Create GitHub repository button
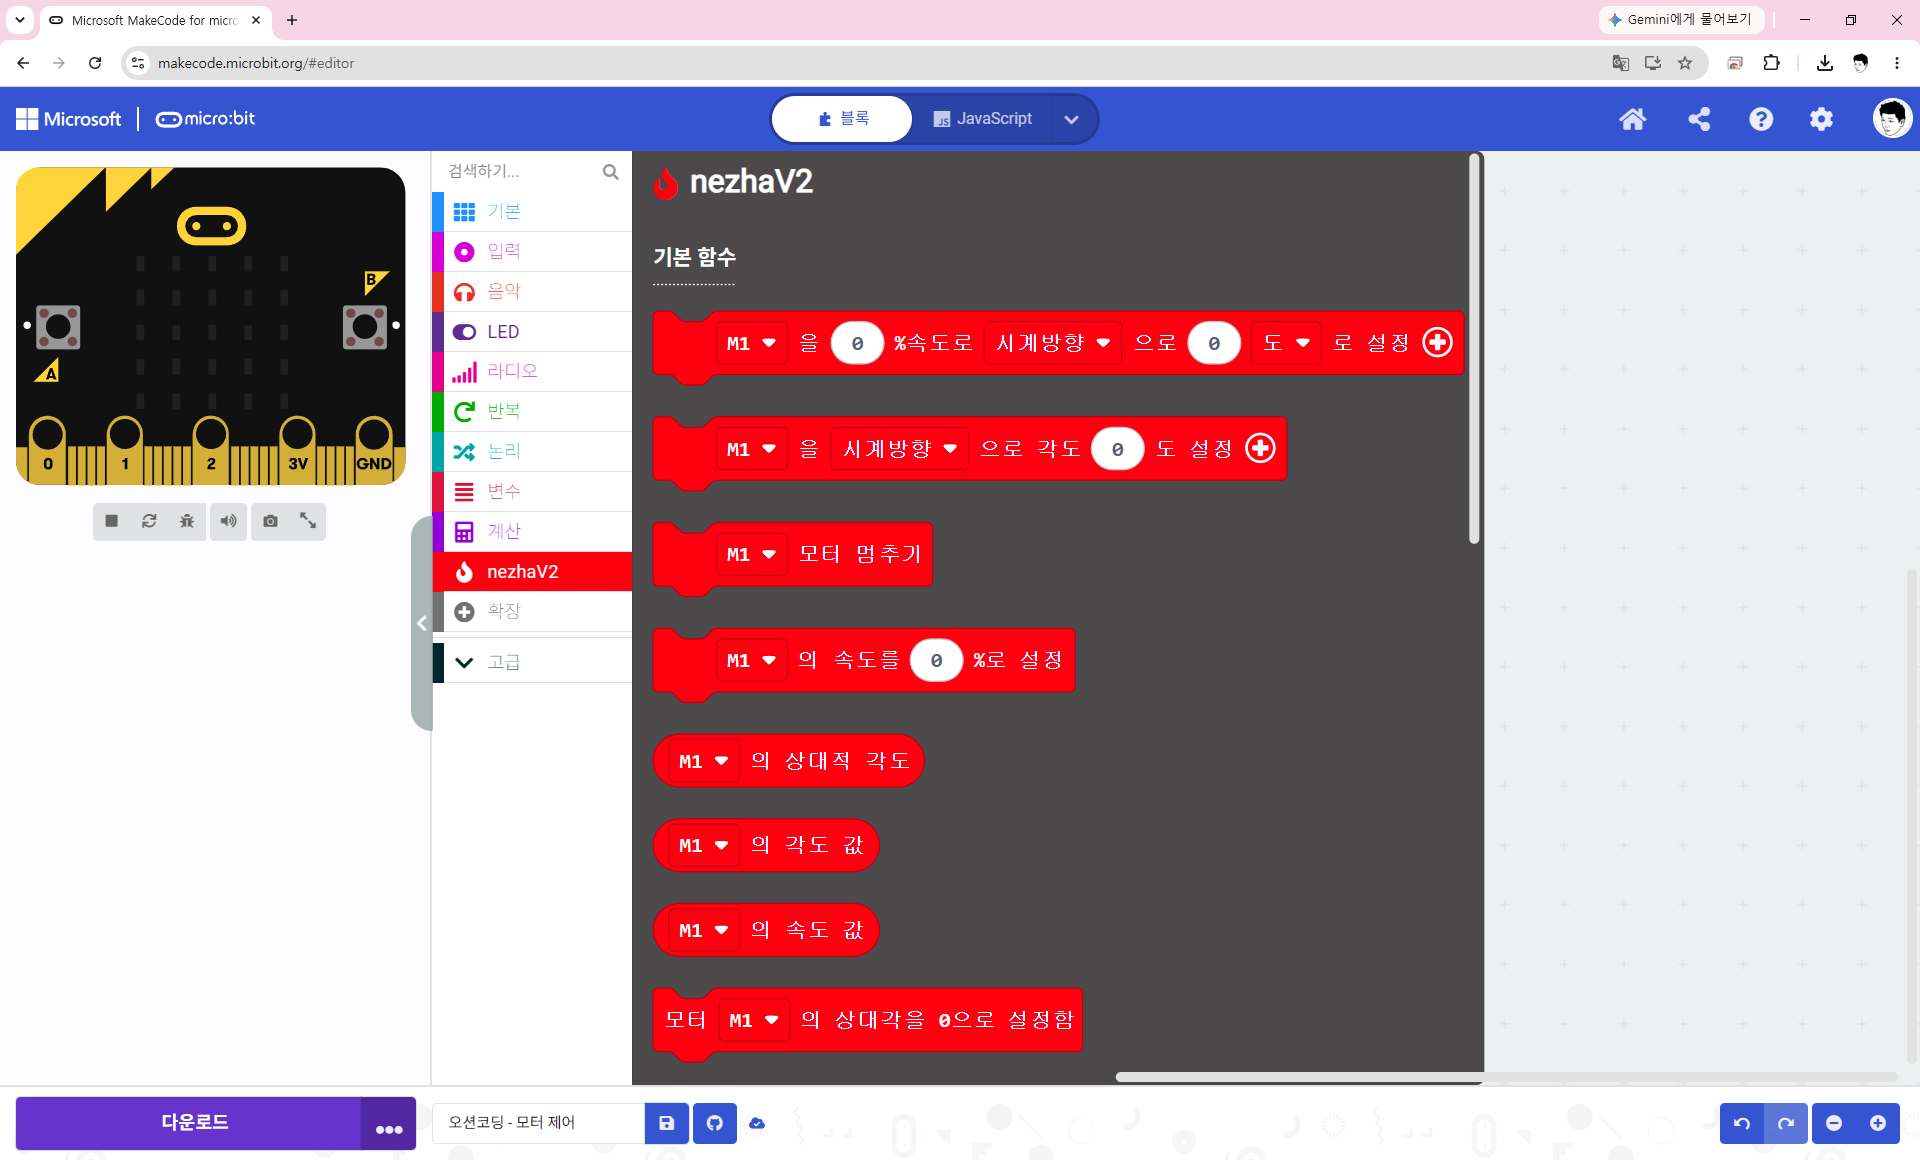 (715, 1123)
